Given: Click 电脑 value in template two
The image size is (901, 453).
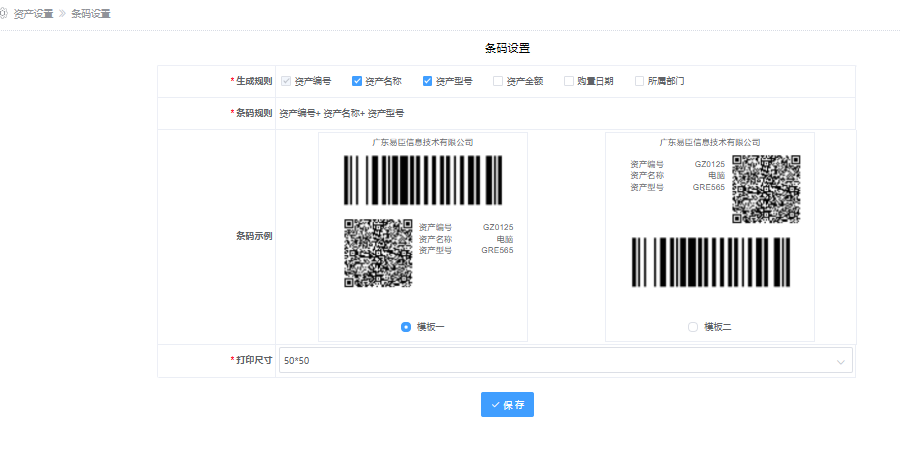Looking at the screenshot, I should (717, 175).
